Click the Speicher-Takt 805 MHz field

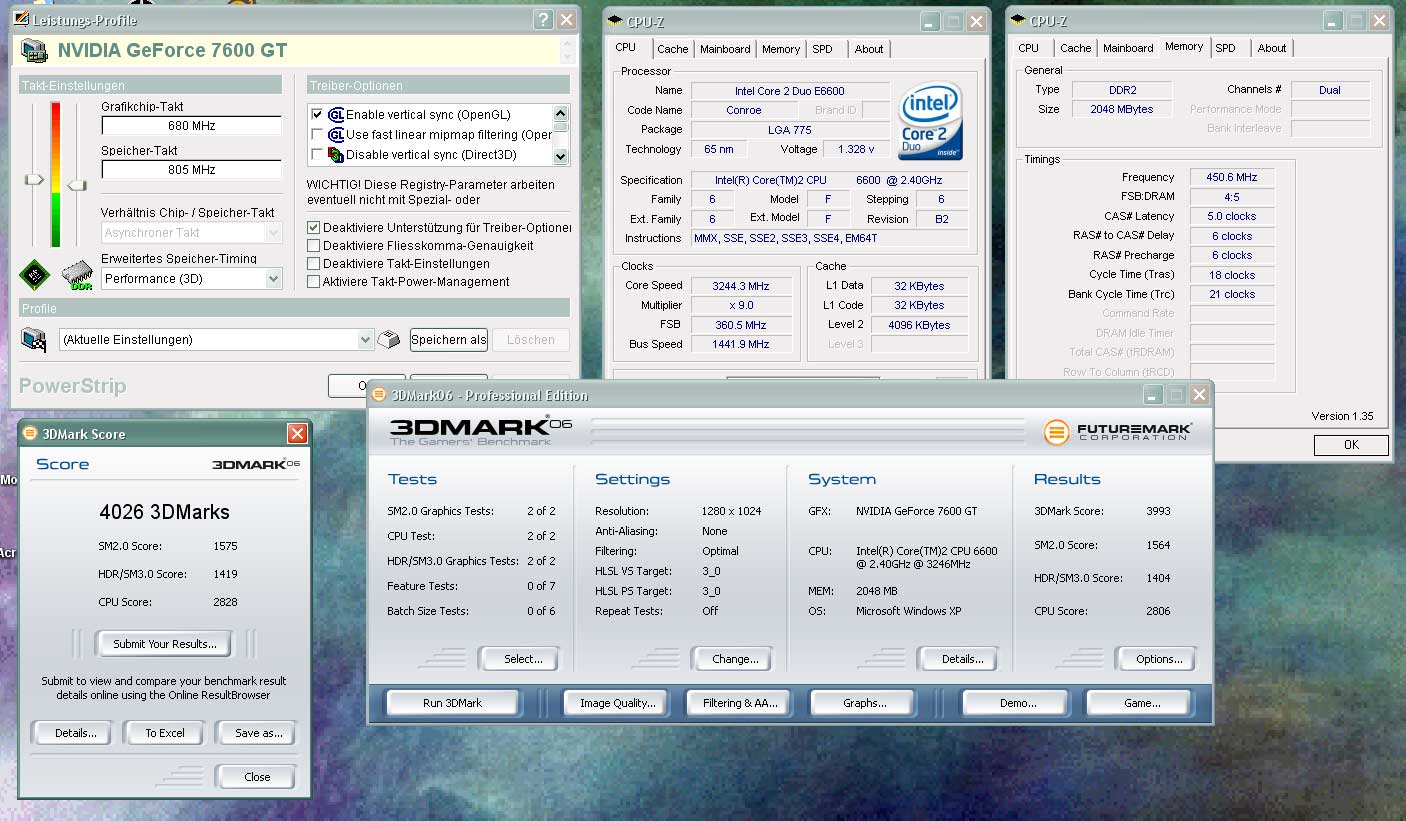(x=191, y=170)
